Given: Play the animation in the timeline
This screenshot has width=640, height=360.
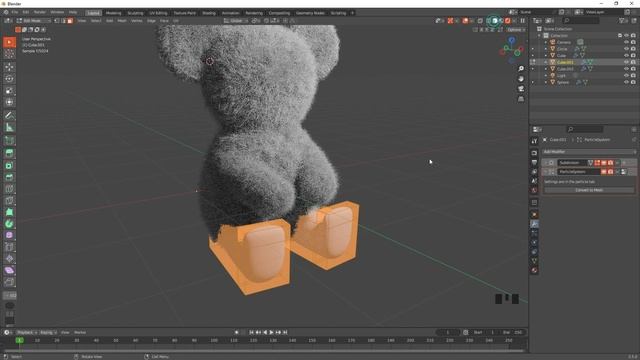Looking at the screenshot, I should point(271,332).
